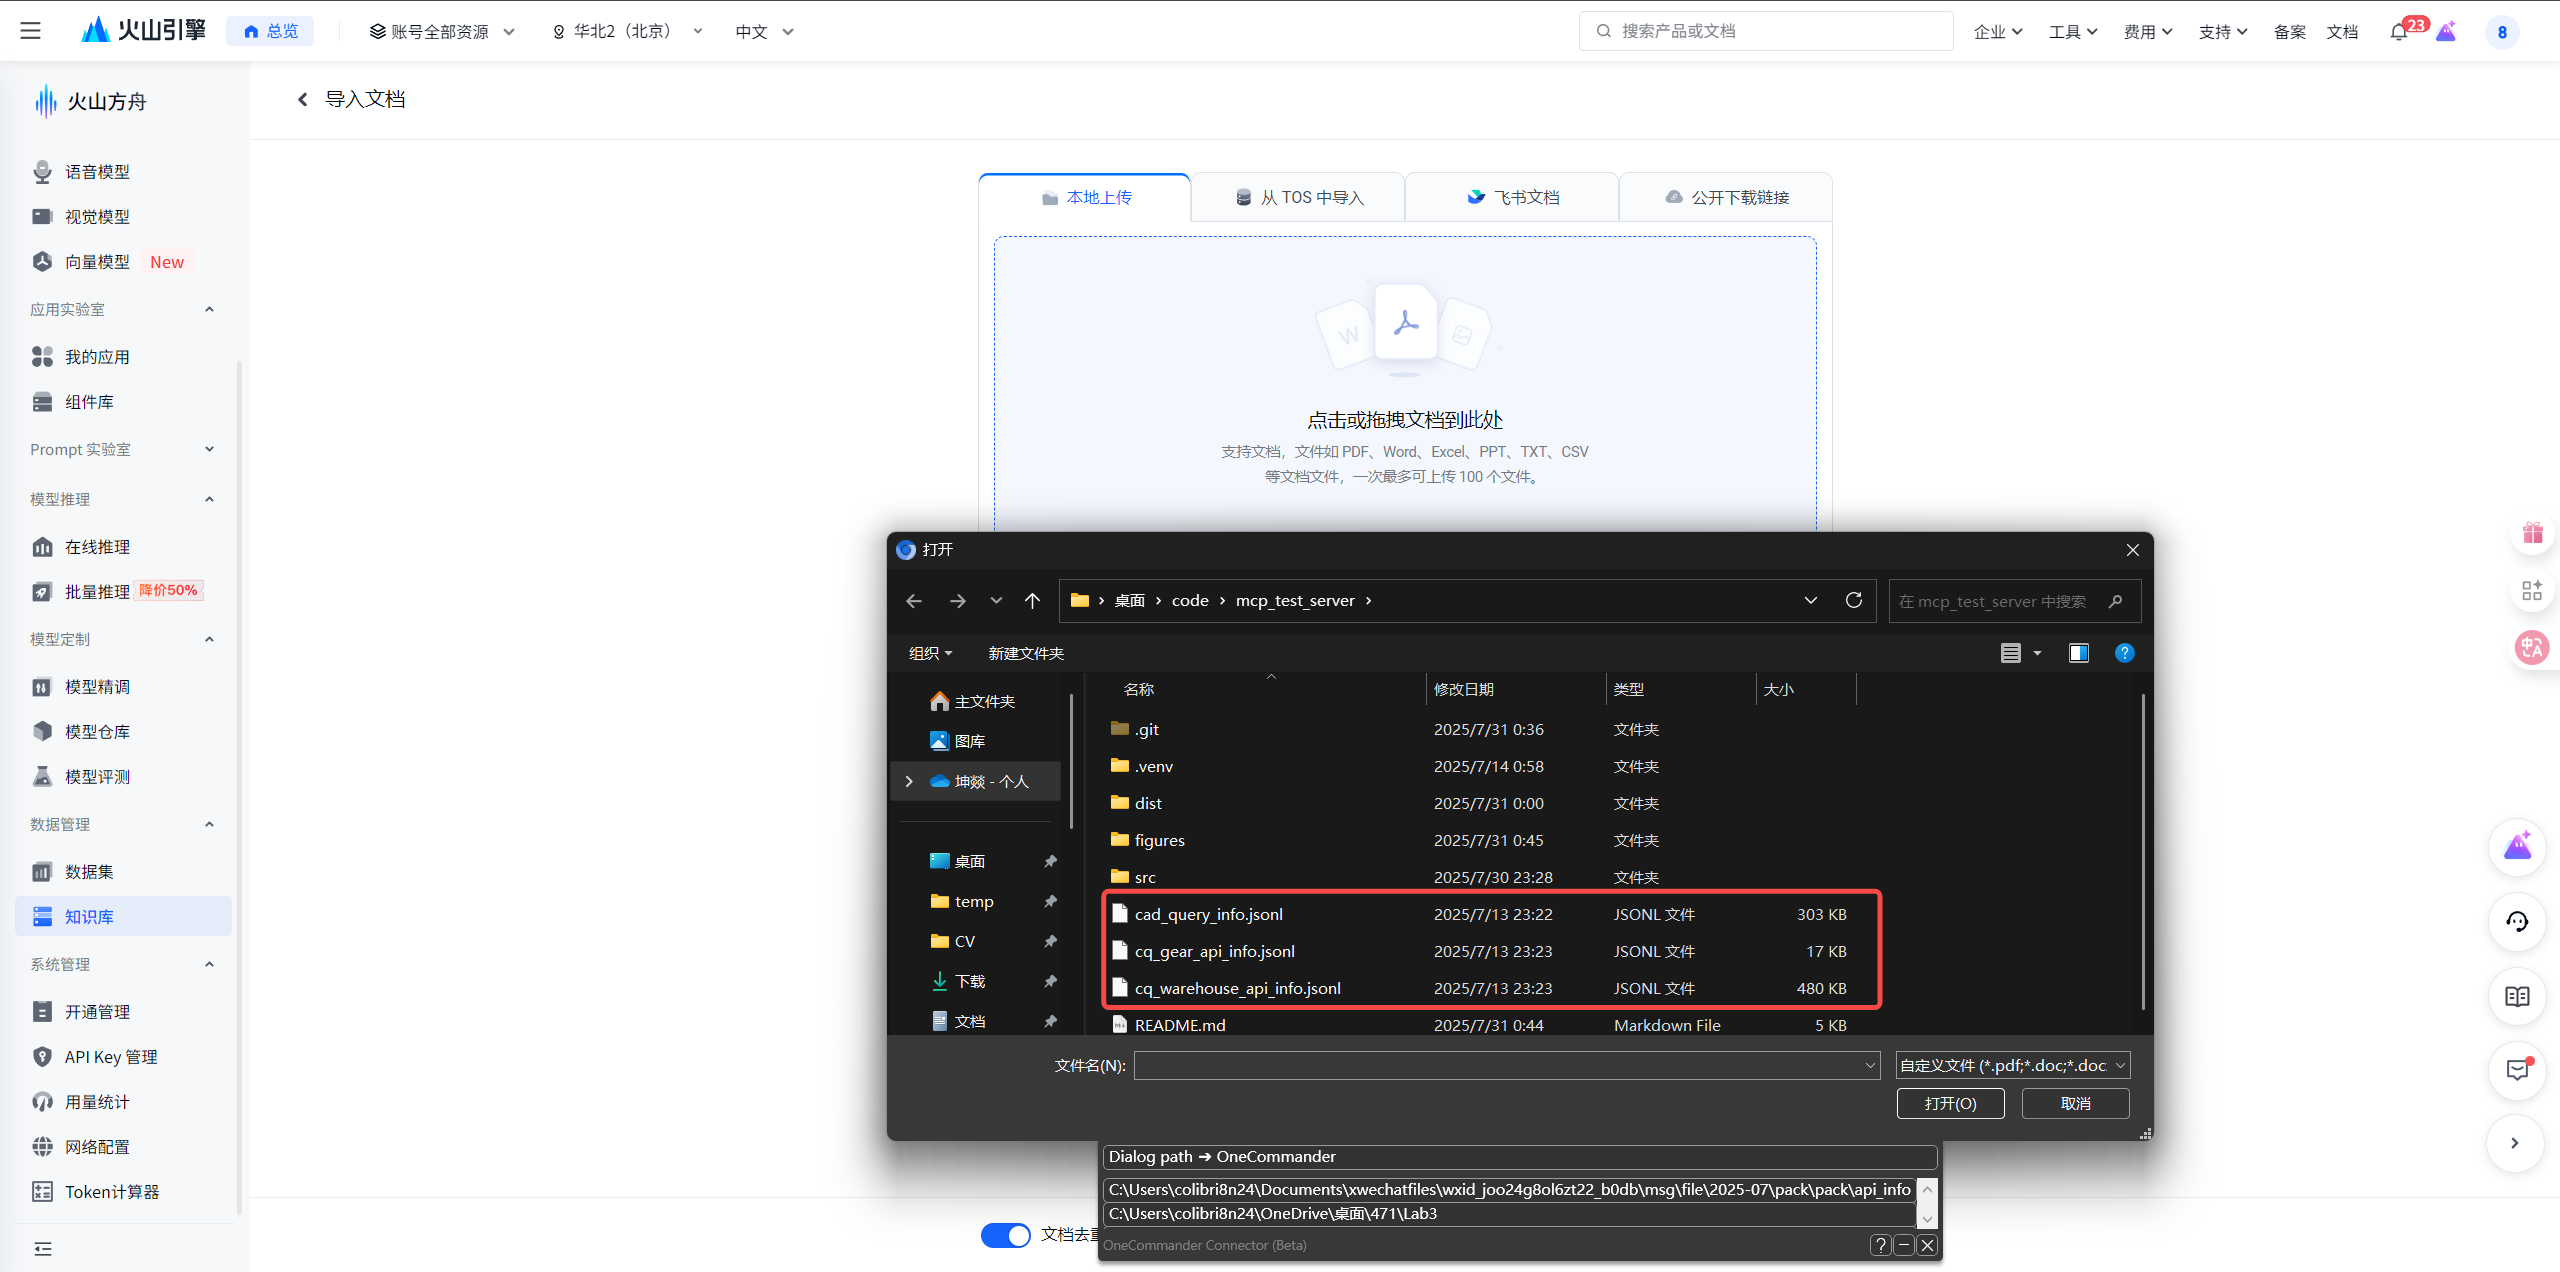Screen dimensions: 2560x1272
Task: Collapse the 应用实验室 sidebar section
Action: pyautogui.click(x=209, y=309)
